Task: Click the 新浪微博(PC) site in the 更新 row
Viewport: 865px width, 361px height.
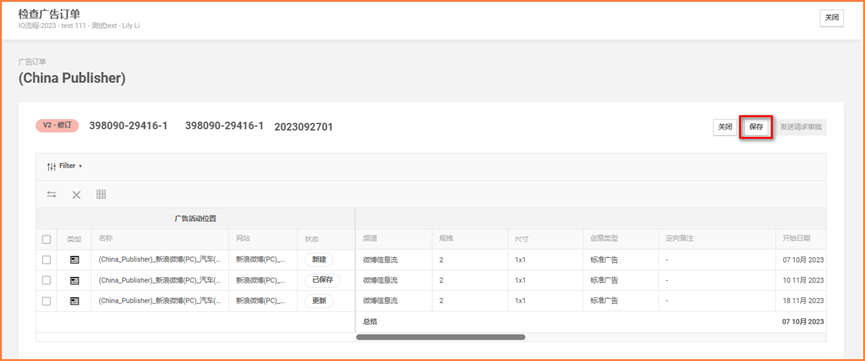Action: [261, 301]
